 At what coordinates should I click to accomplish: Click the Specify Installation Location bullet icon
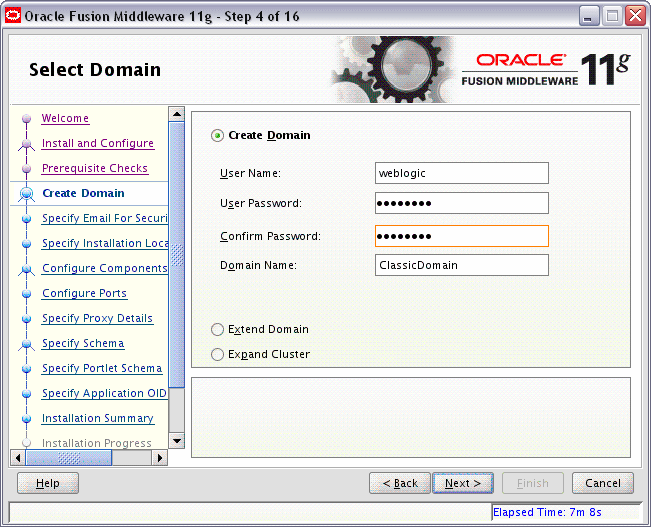coord(27,244)
